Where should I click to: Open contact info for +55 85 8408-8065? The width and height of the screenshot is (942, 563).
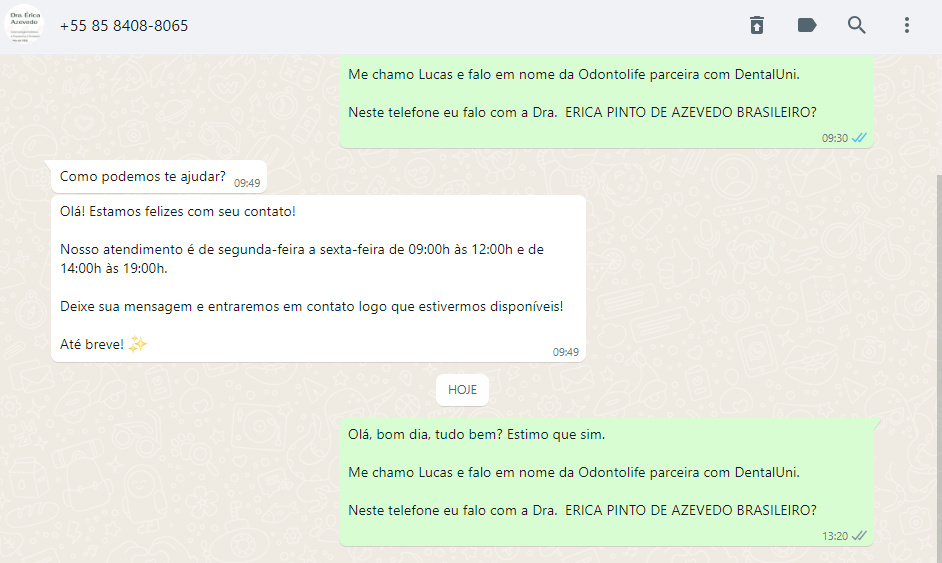click(124, 26)
